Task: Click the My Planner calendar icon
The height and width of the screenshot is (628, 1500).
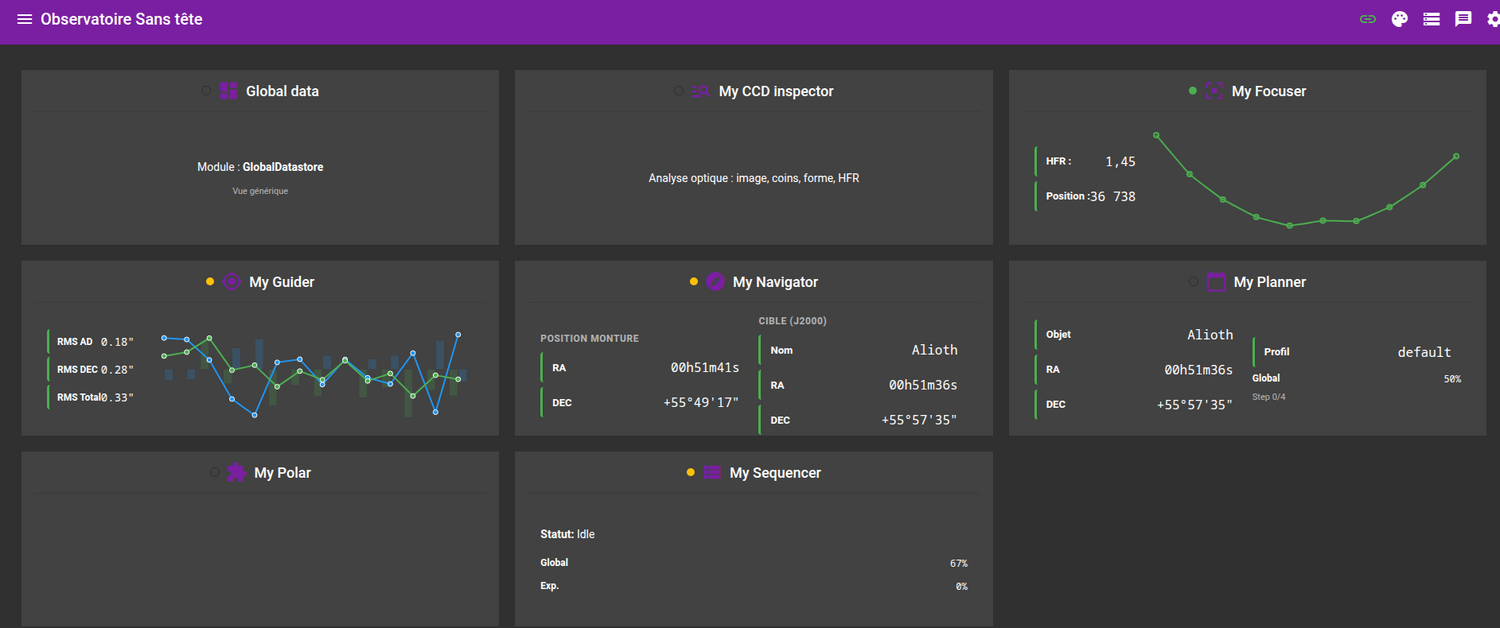Action: click(1216, 282)
